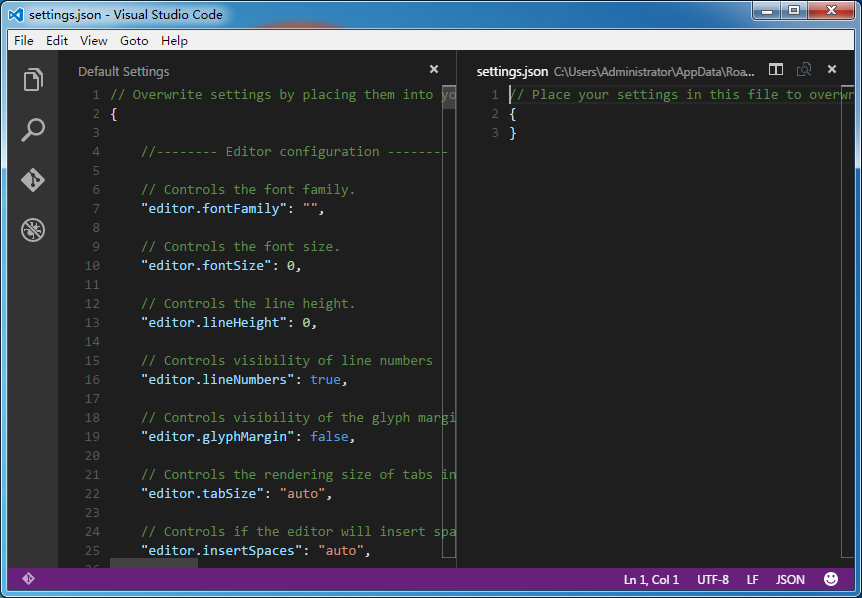Close the Default Settings editor
This screenshot has width=862, height=598.
pos(434,70)
